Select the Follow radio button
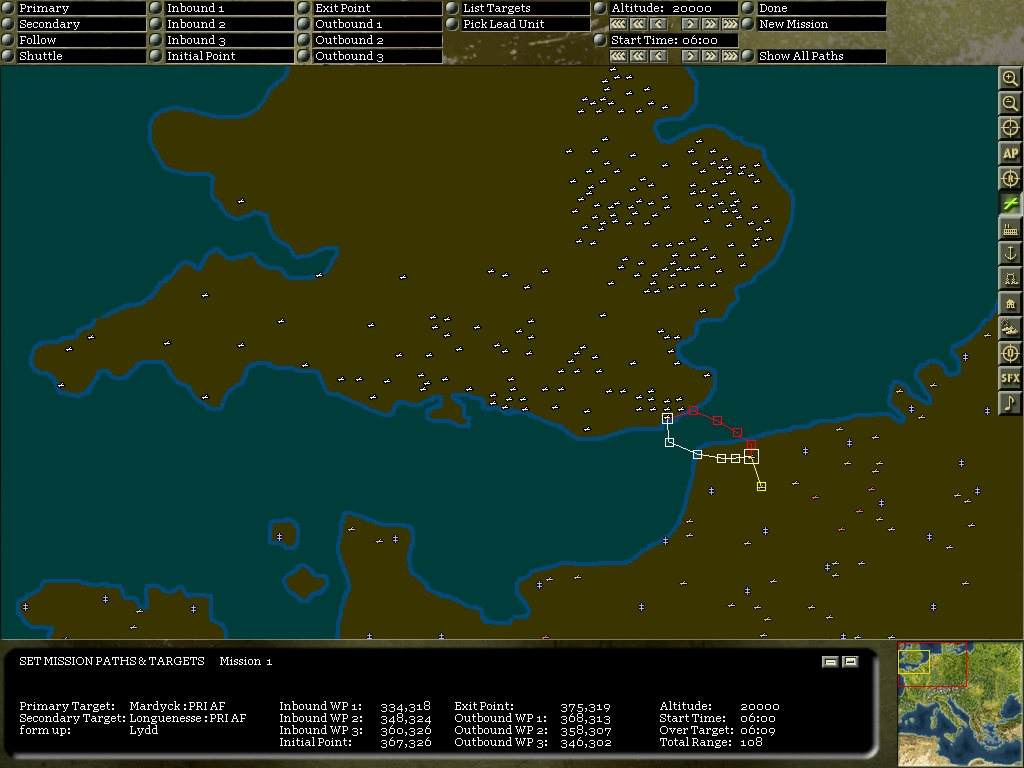Viewport: 1024px width, 768px height. tap(8, 40)
